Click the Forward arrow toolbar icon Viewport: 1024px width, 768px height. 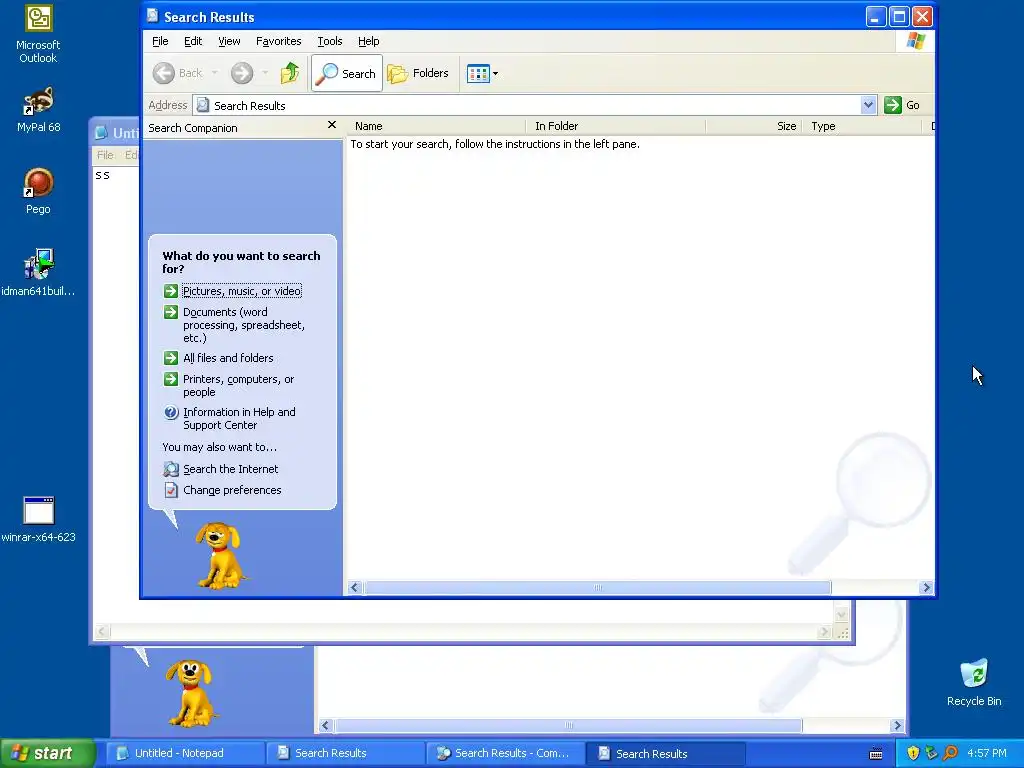[x=242, y=73]
